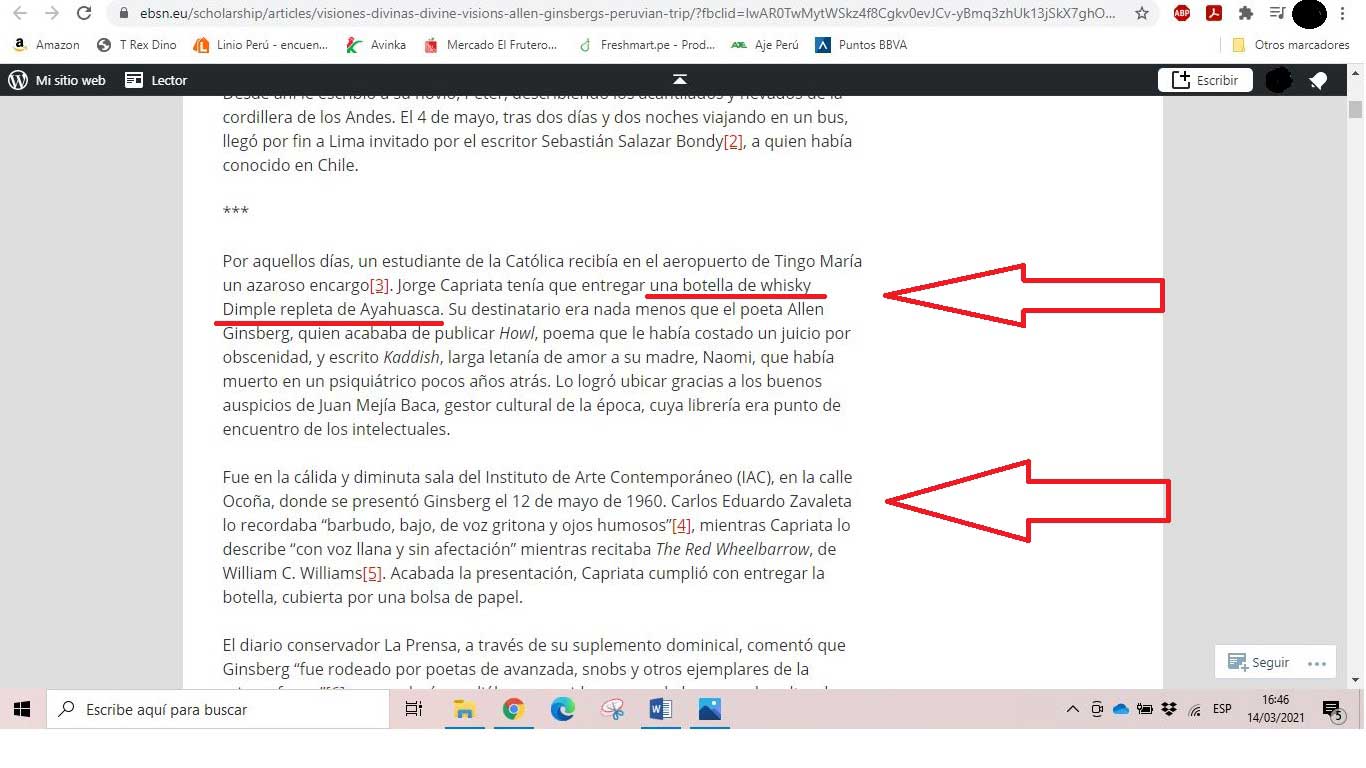Expand the Otros marcadores bookmarks folder

coord(1290,45)
